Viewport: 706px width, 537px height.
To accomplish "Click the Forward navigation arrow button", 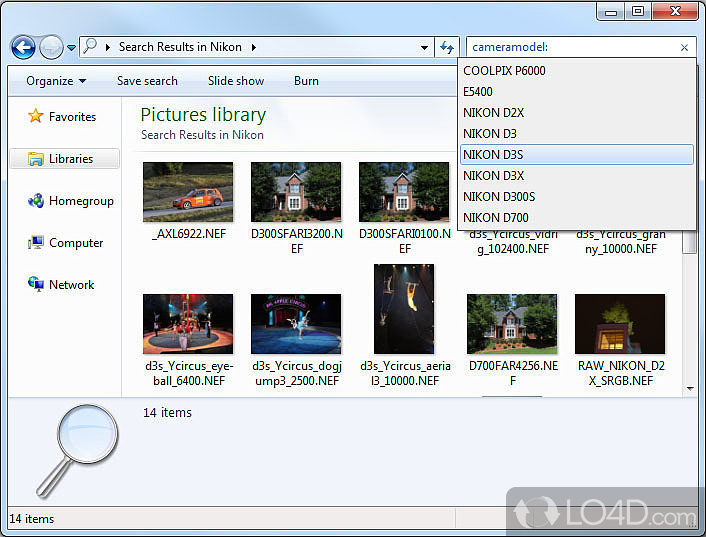I will (50, 47).
